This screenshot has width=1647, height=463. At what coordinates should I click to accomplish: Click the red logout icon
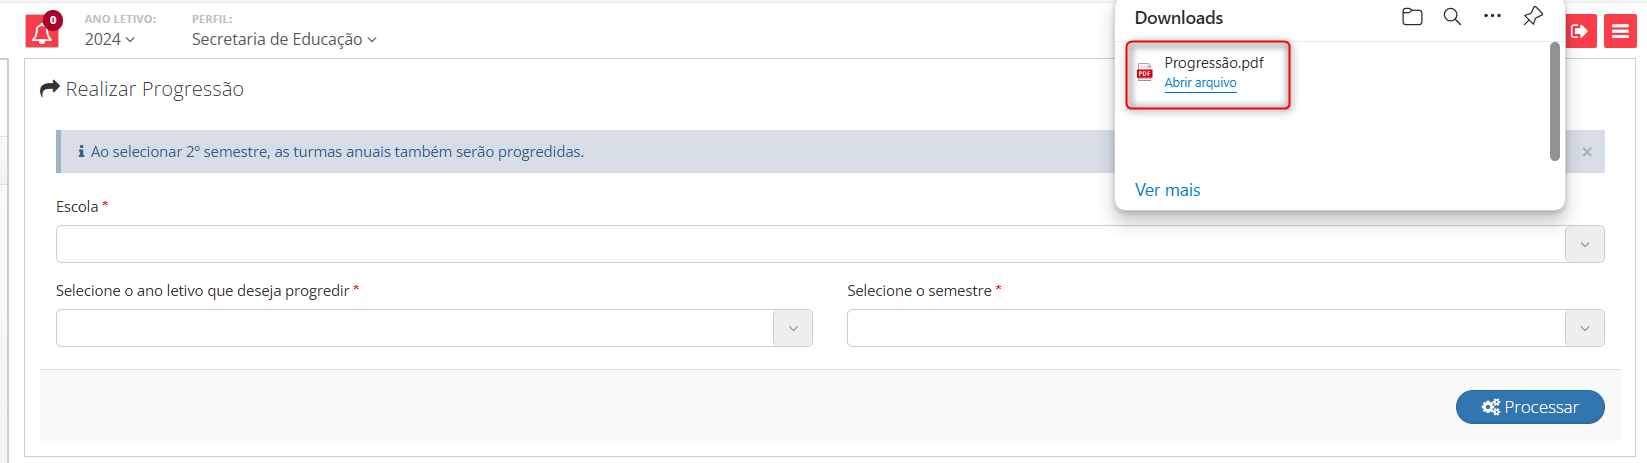pyautogui.click(x=1580, y=31)
